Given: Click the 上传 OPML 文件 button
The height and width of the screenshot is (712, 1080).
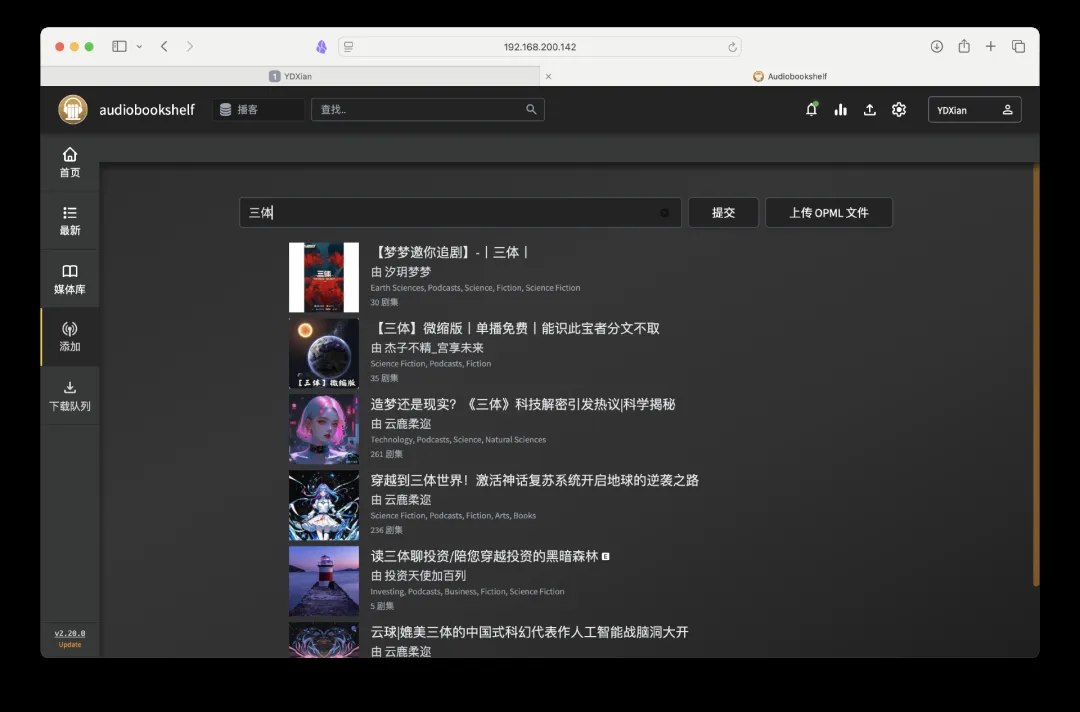Looking at the screenshot, I should 828,213.
